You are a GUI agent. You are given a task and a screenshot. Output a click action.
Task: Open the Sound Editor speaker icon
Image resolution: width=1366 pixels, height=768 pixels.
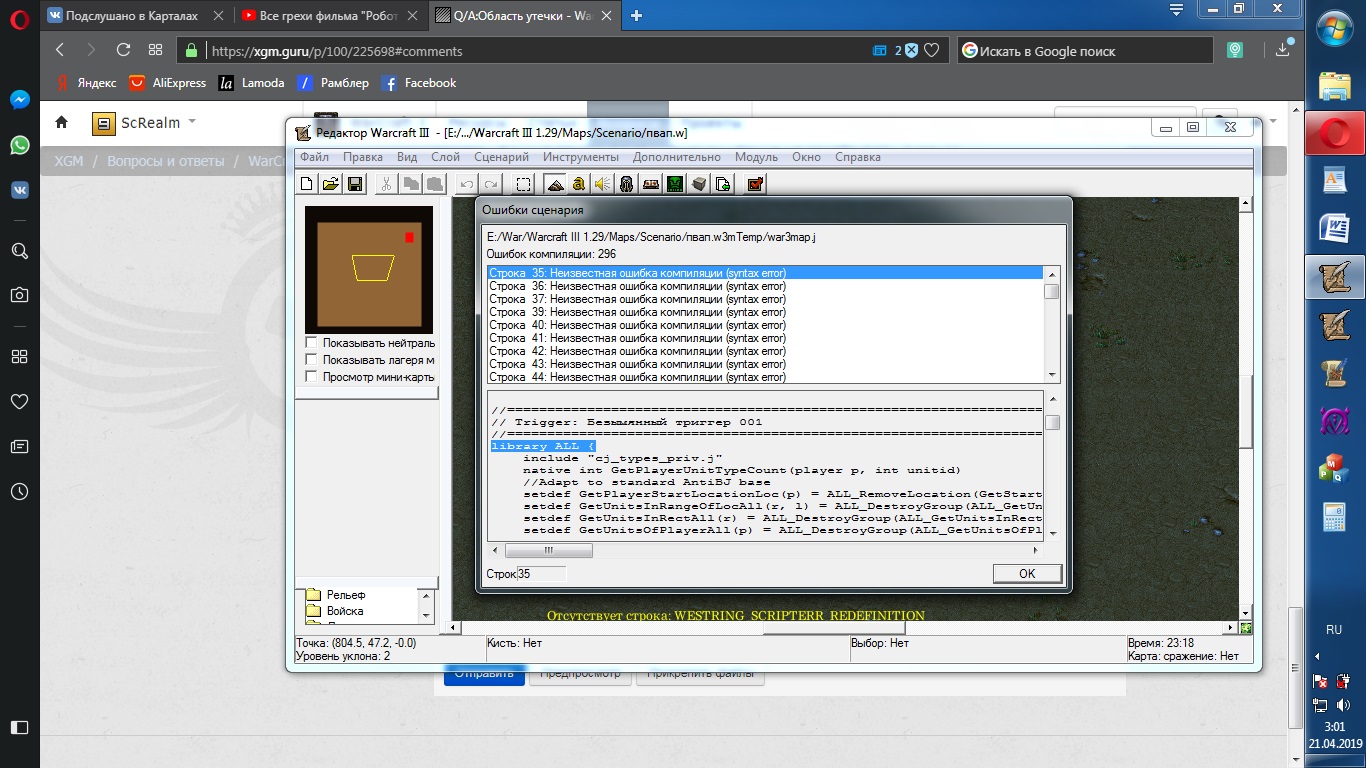(x=603, y=184)
